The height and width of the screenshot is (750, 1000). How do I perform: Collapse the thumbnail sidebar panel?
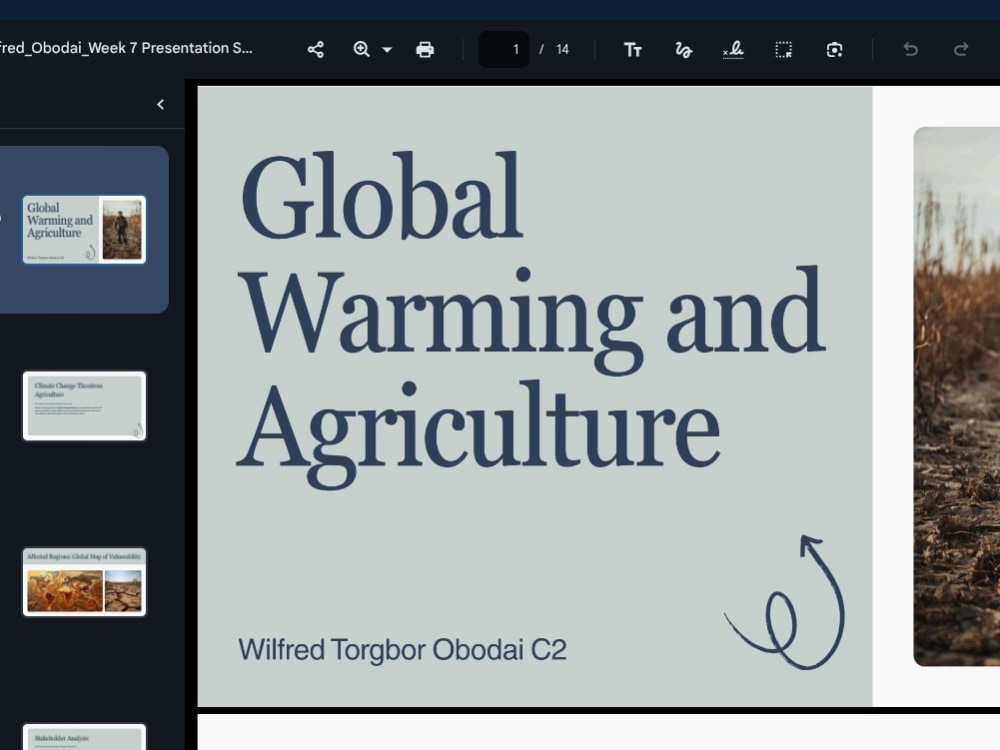(x=161, y=105)
